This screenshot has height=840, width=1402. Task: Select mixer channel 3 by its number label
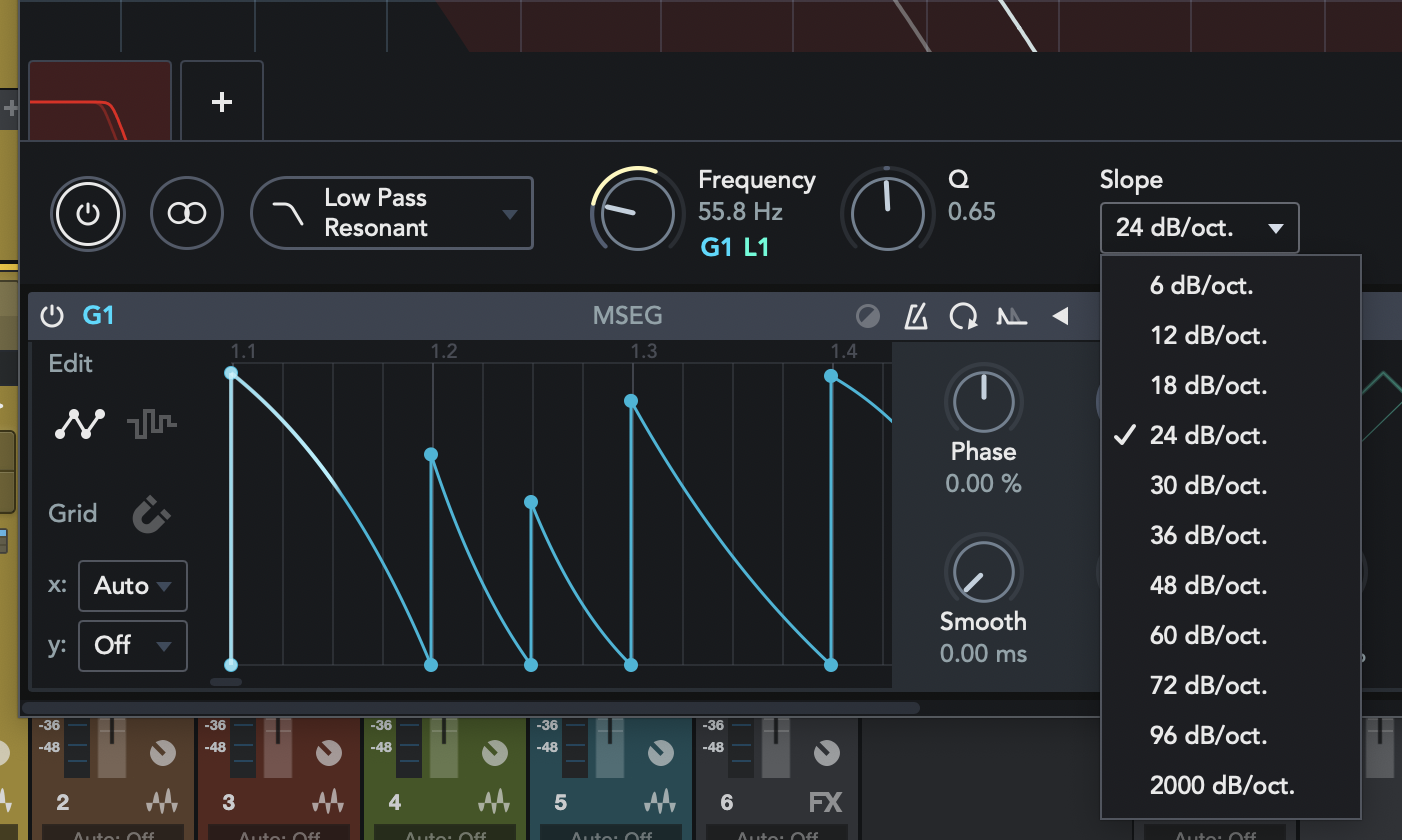(x=229, y=802)
